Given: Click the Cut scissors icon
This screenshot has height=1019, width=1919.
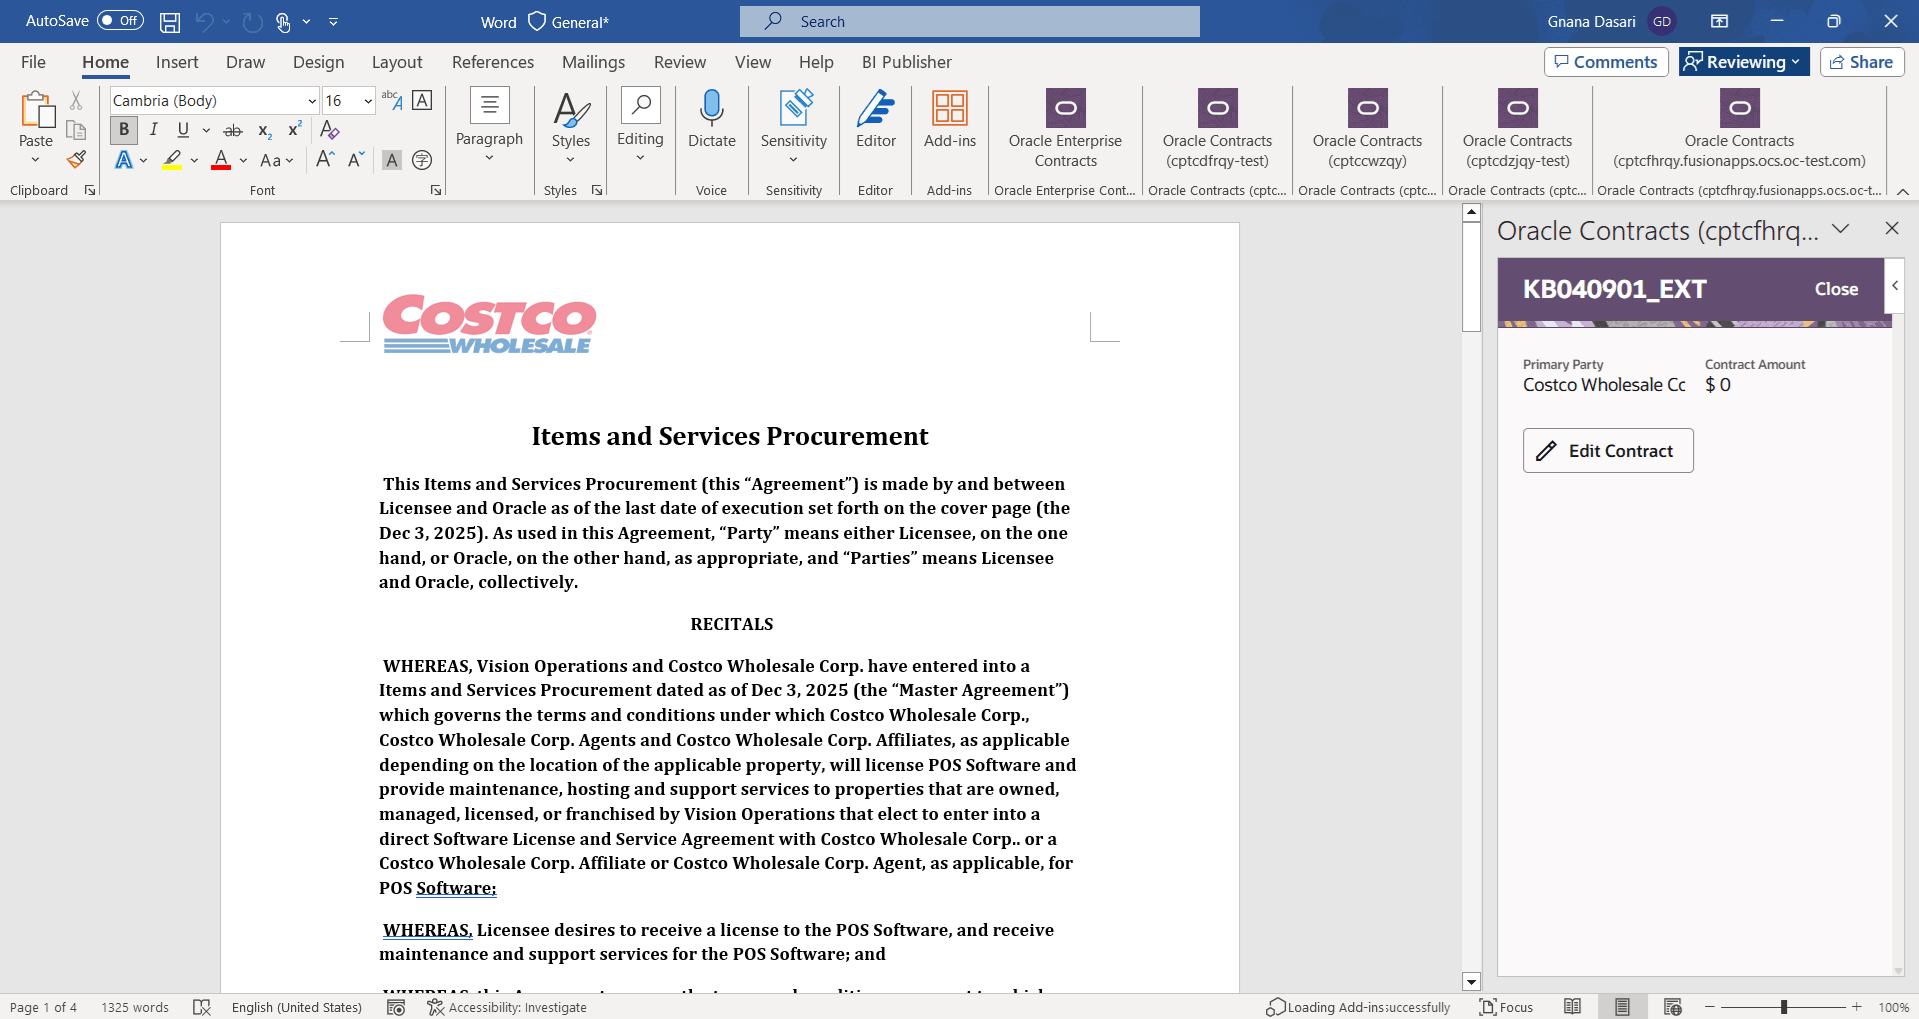Looking at the screenshot, I should pos(76,101).
